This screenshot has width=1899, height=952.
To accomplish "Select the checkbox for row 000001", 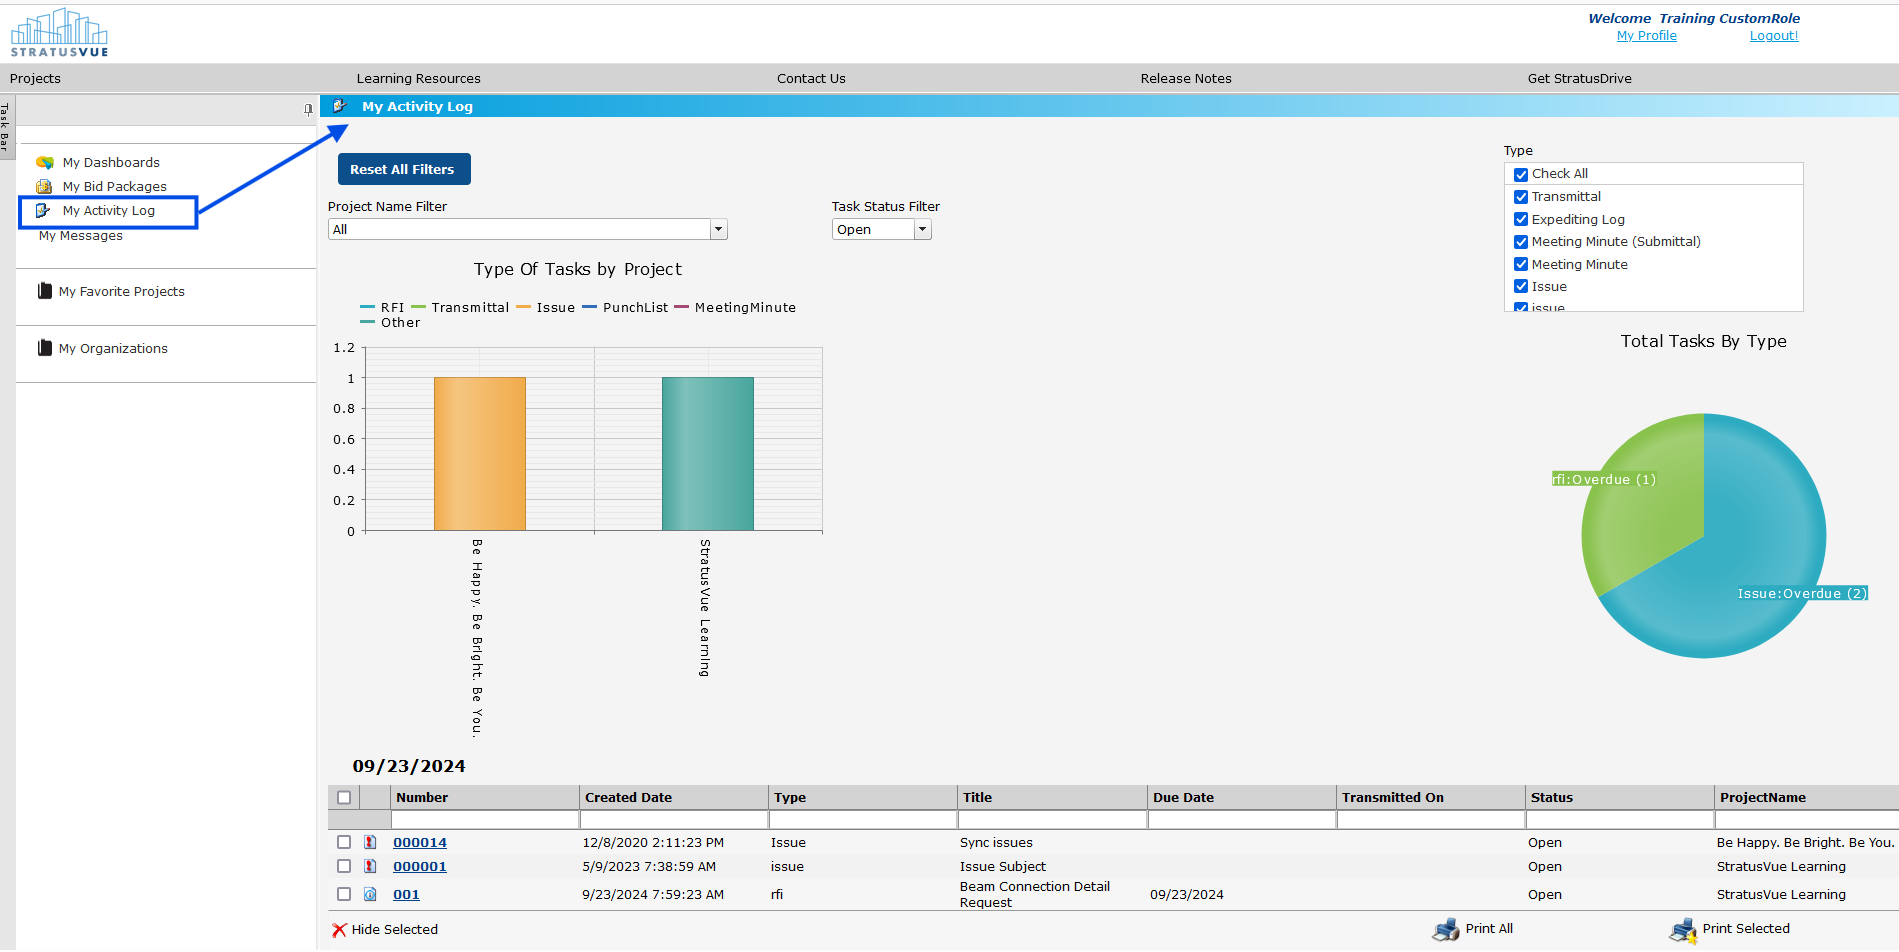I will [x=344, y=866].
